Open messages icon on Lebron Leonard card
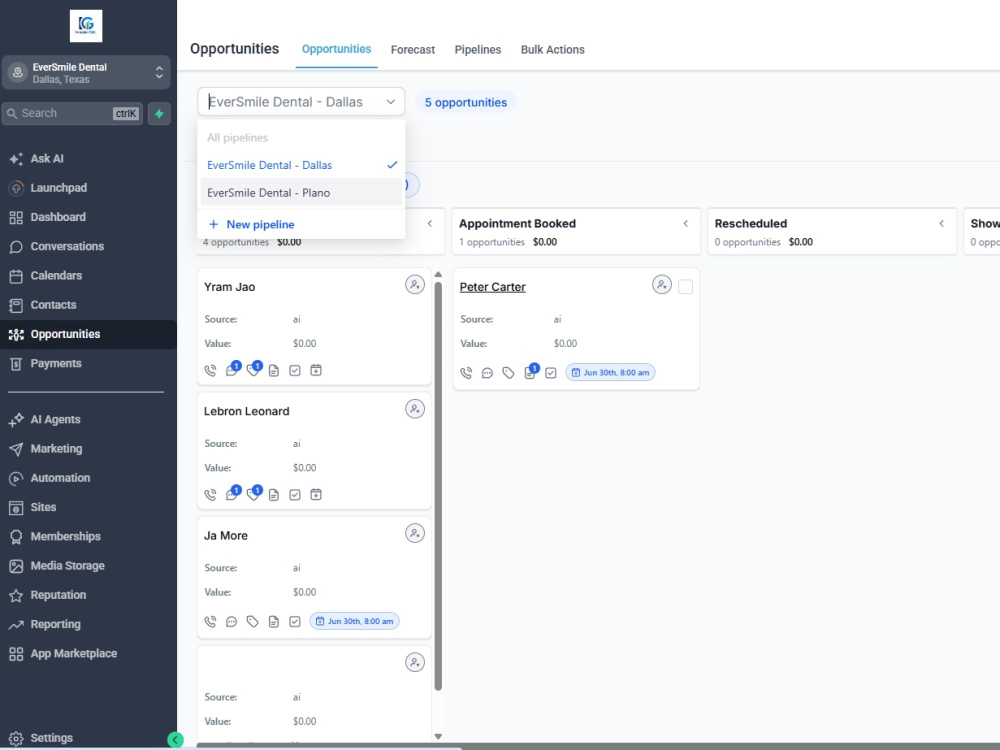This screenshot has width=1000, height=750. click(232, 494)
